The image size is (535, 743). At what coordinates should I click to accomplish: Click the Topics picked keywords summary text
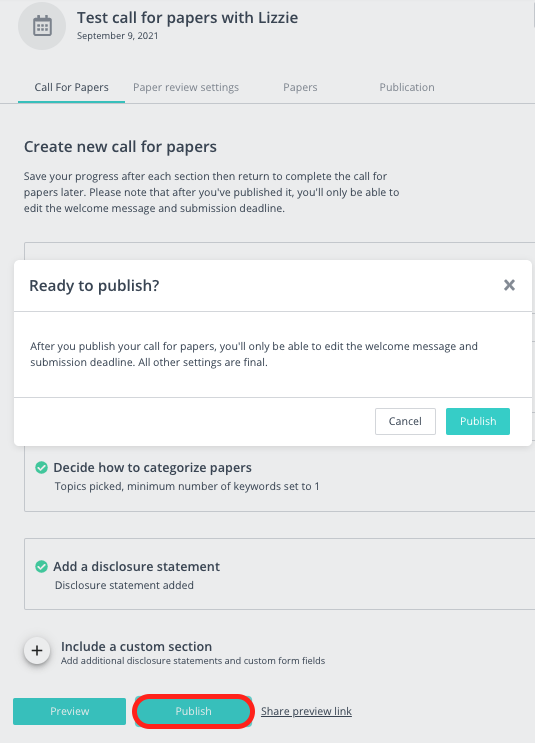pyautogui.click(x=187, y=486)
